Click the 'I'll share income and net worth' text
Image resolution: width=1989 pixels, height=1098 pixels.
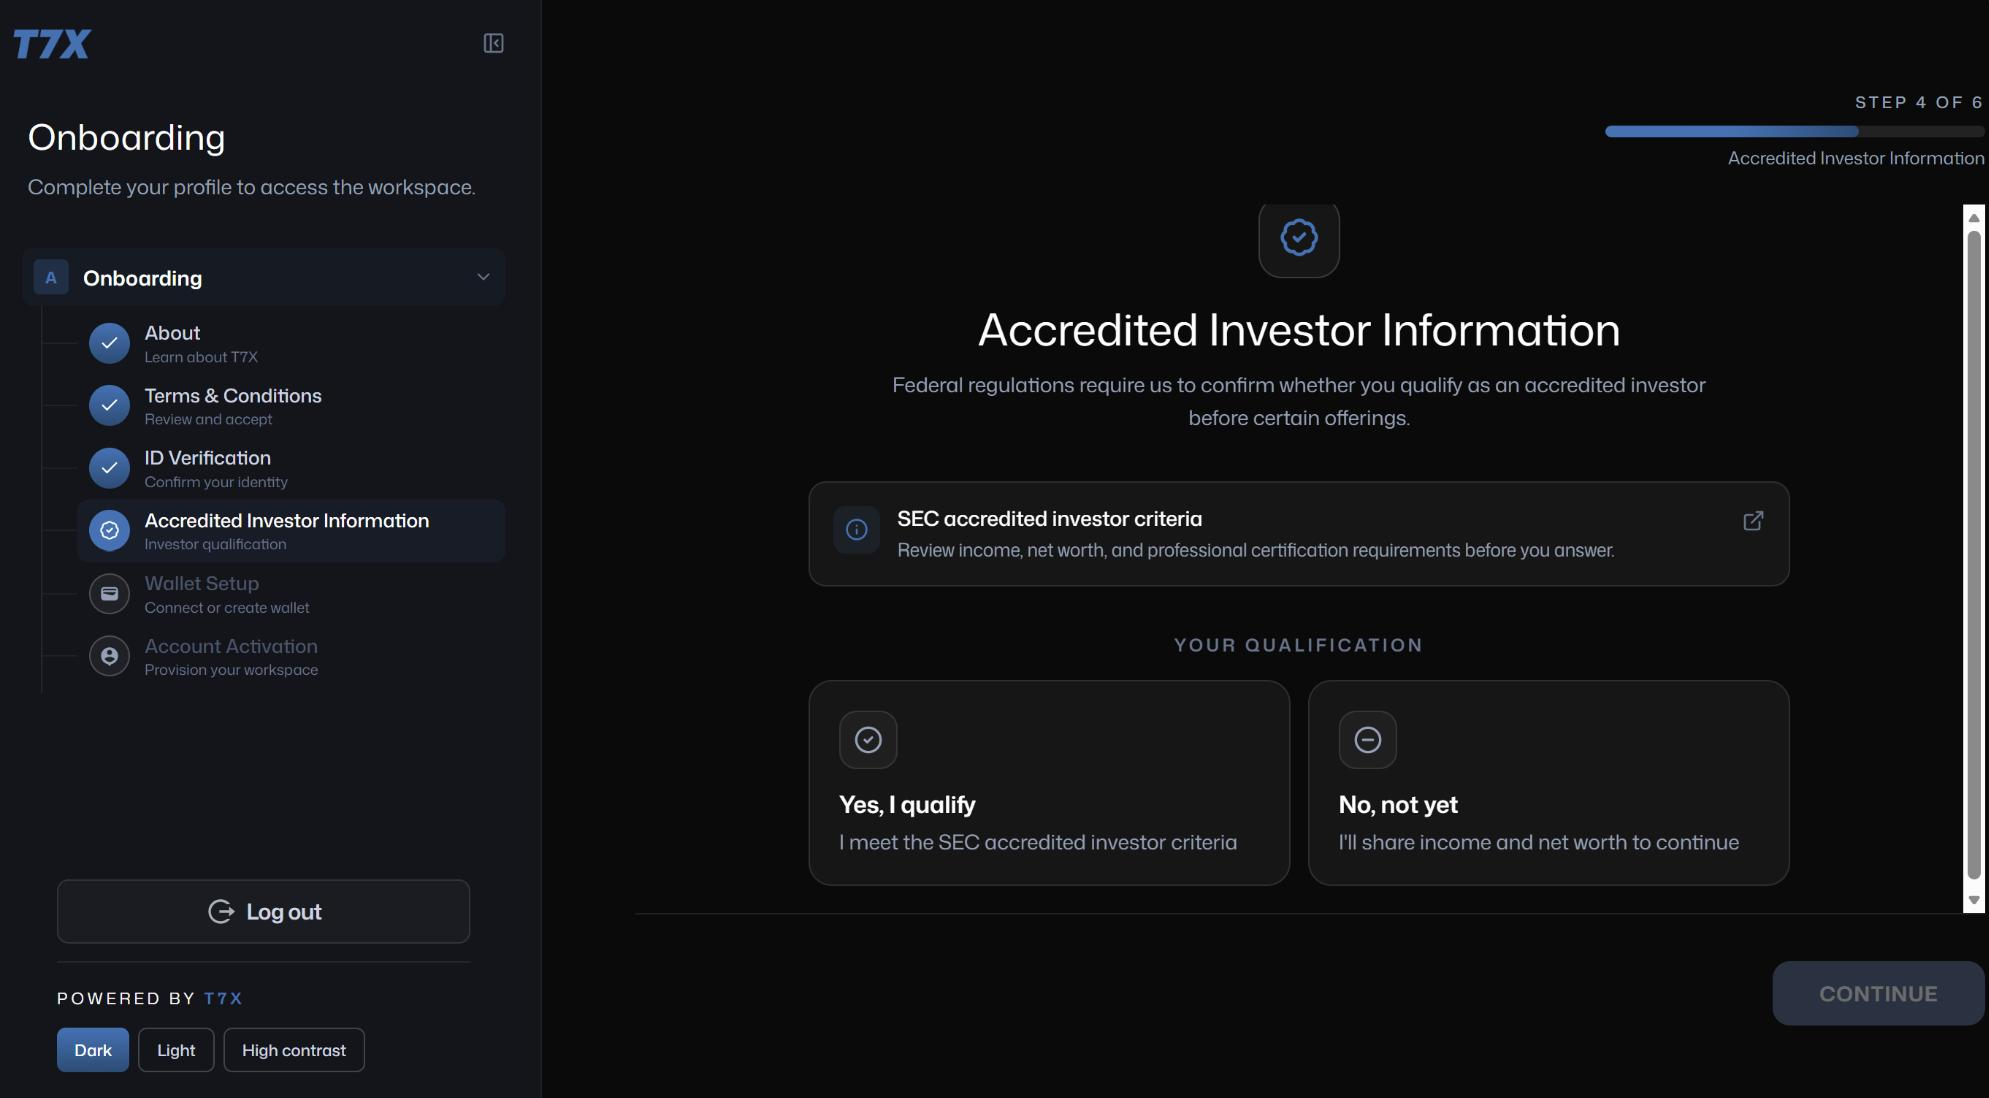1538,842
